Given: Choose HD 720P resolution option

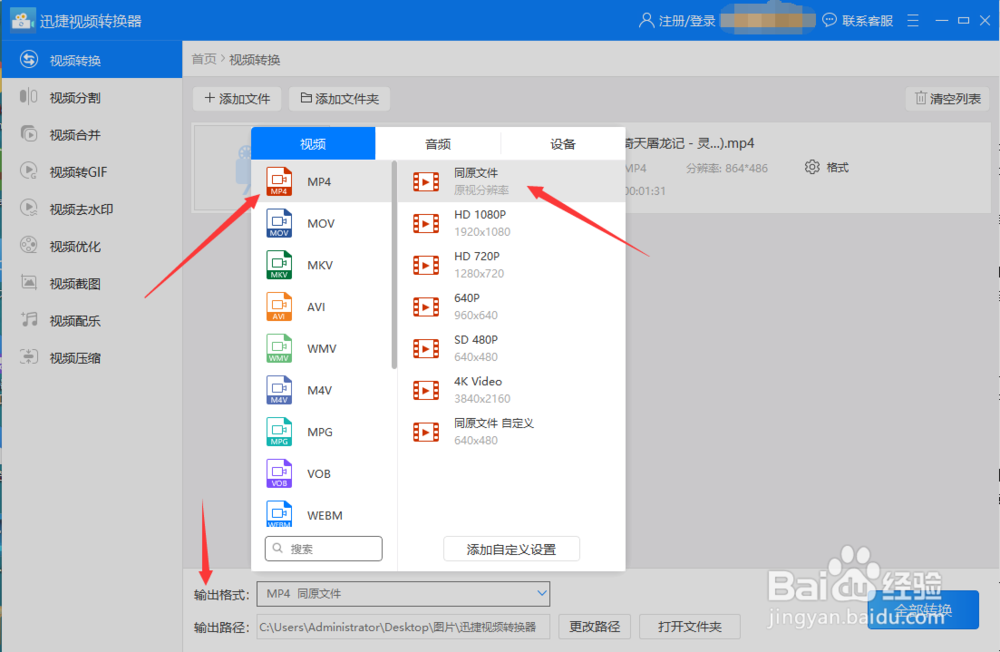Looking at the screenshot, I should click(x=511, y=265).
